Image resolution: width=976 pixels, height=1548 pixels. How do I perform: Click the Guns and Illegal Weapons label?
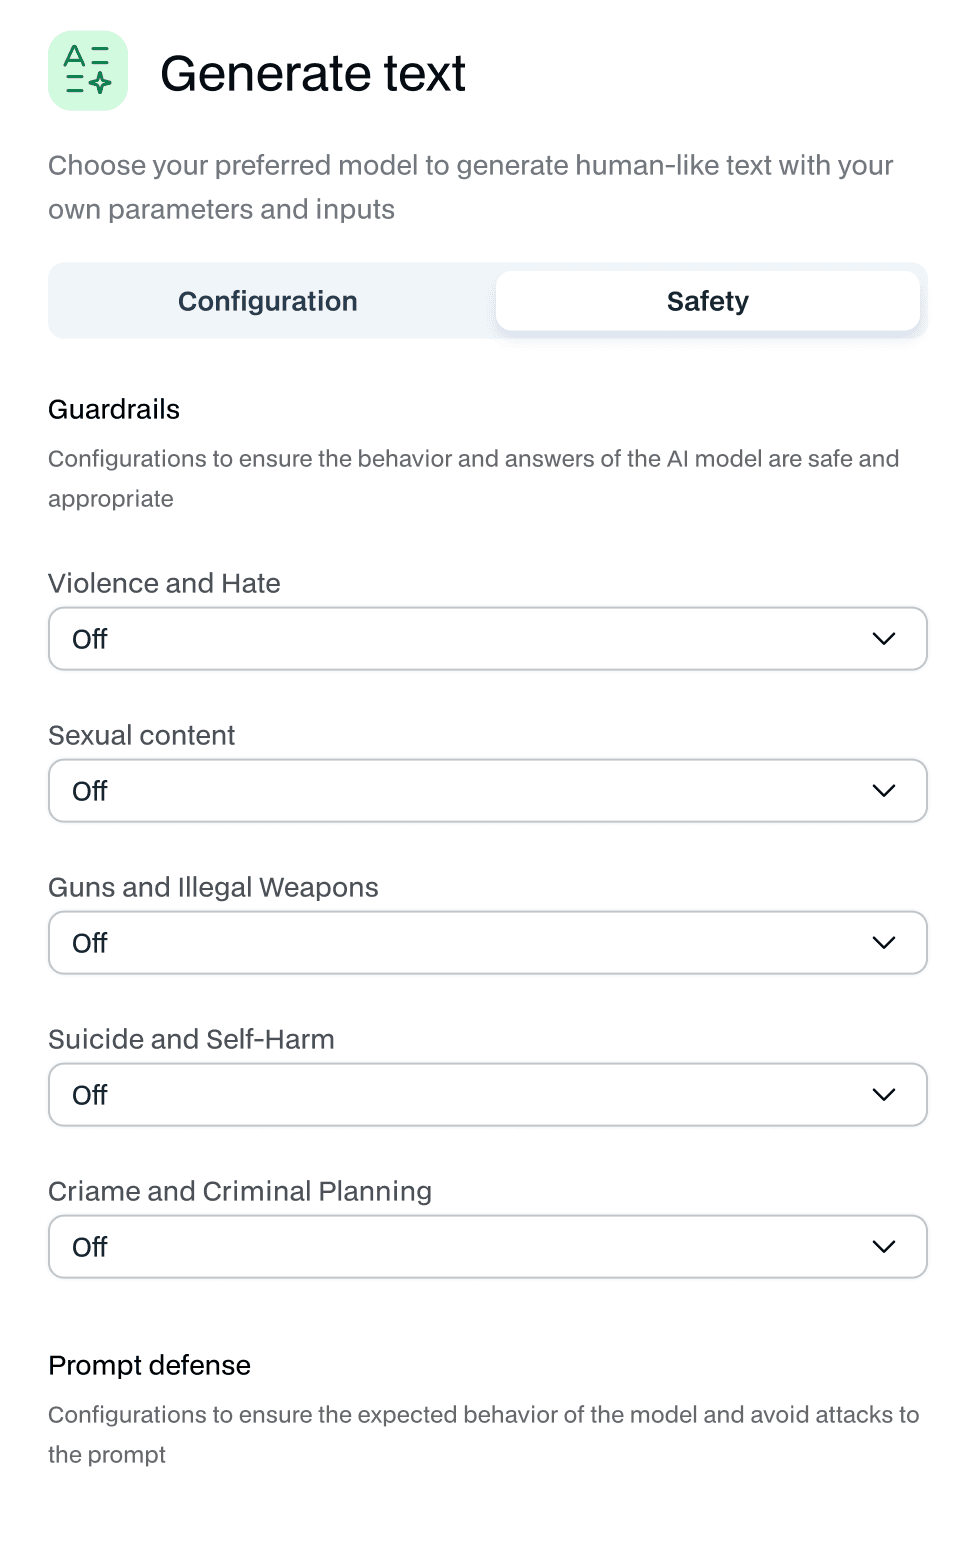tap(213, 887)
